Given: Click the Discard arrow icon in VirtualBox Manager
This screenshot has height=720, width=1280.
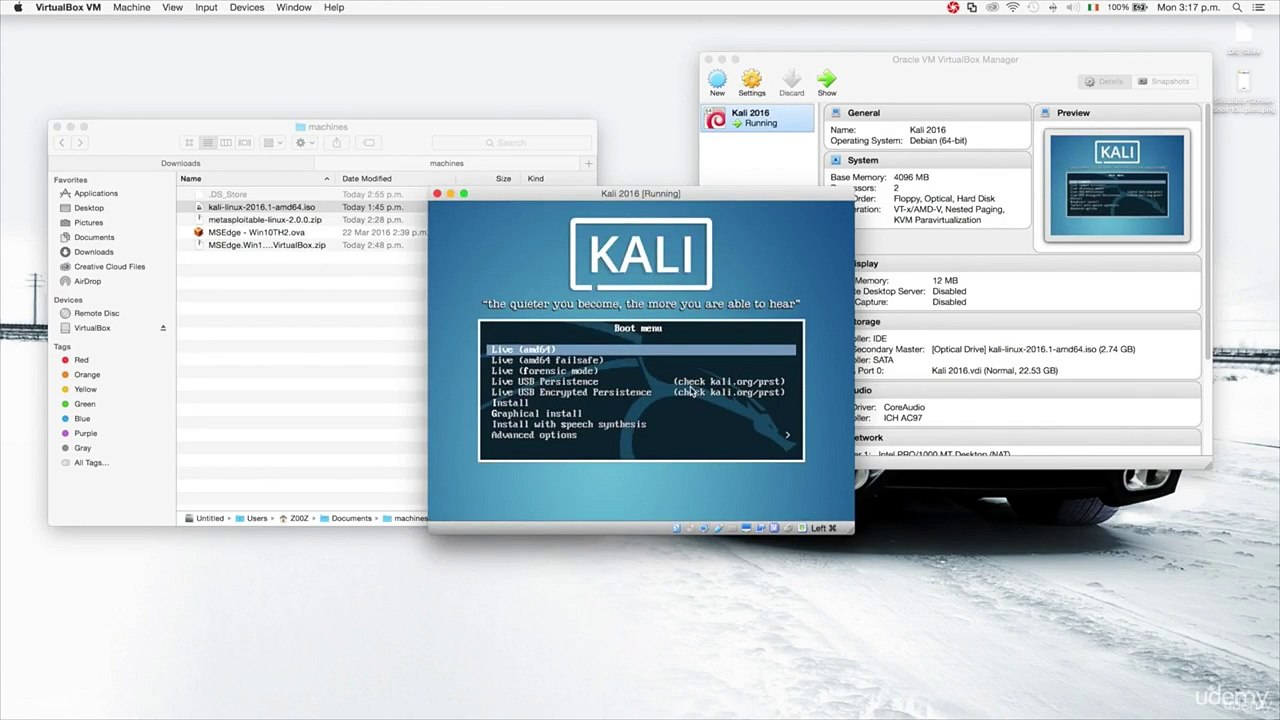Looking at the screenshot, I should point(791,79).
